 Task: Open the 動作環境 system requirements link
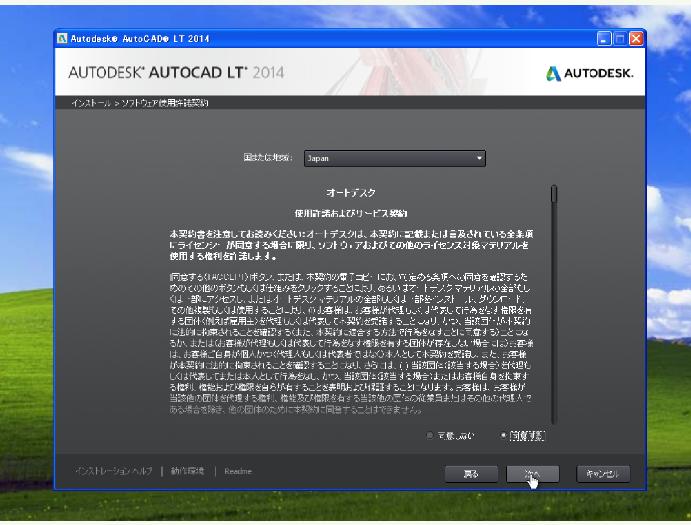[x=188, y=471]
